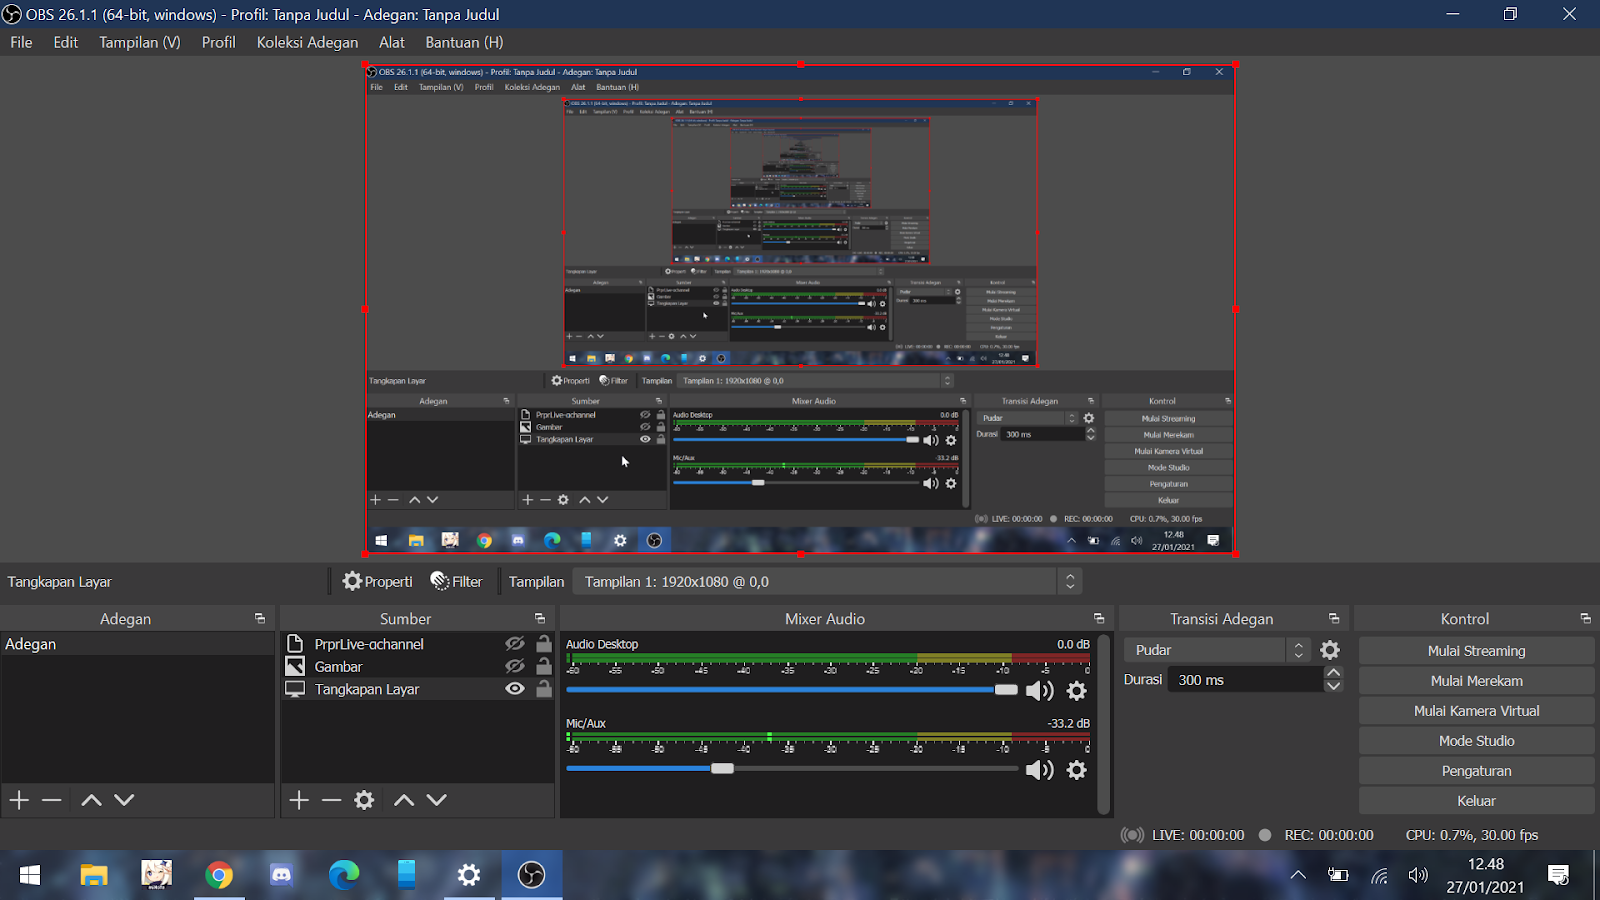Open Mic/Aux settings gear
Viewport: 1600px width, 900px height.
pos(1077,770)
